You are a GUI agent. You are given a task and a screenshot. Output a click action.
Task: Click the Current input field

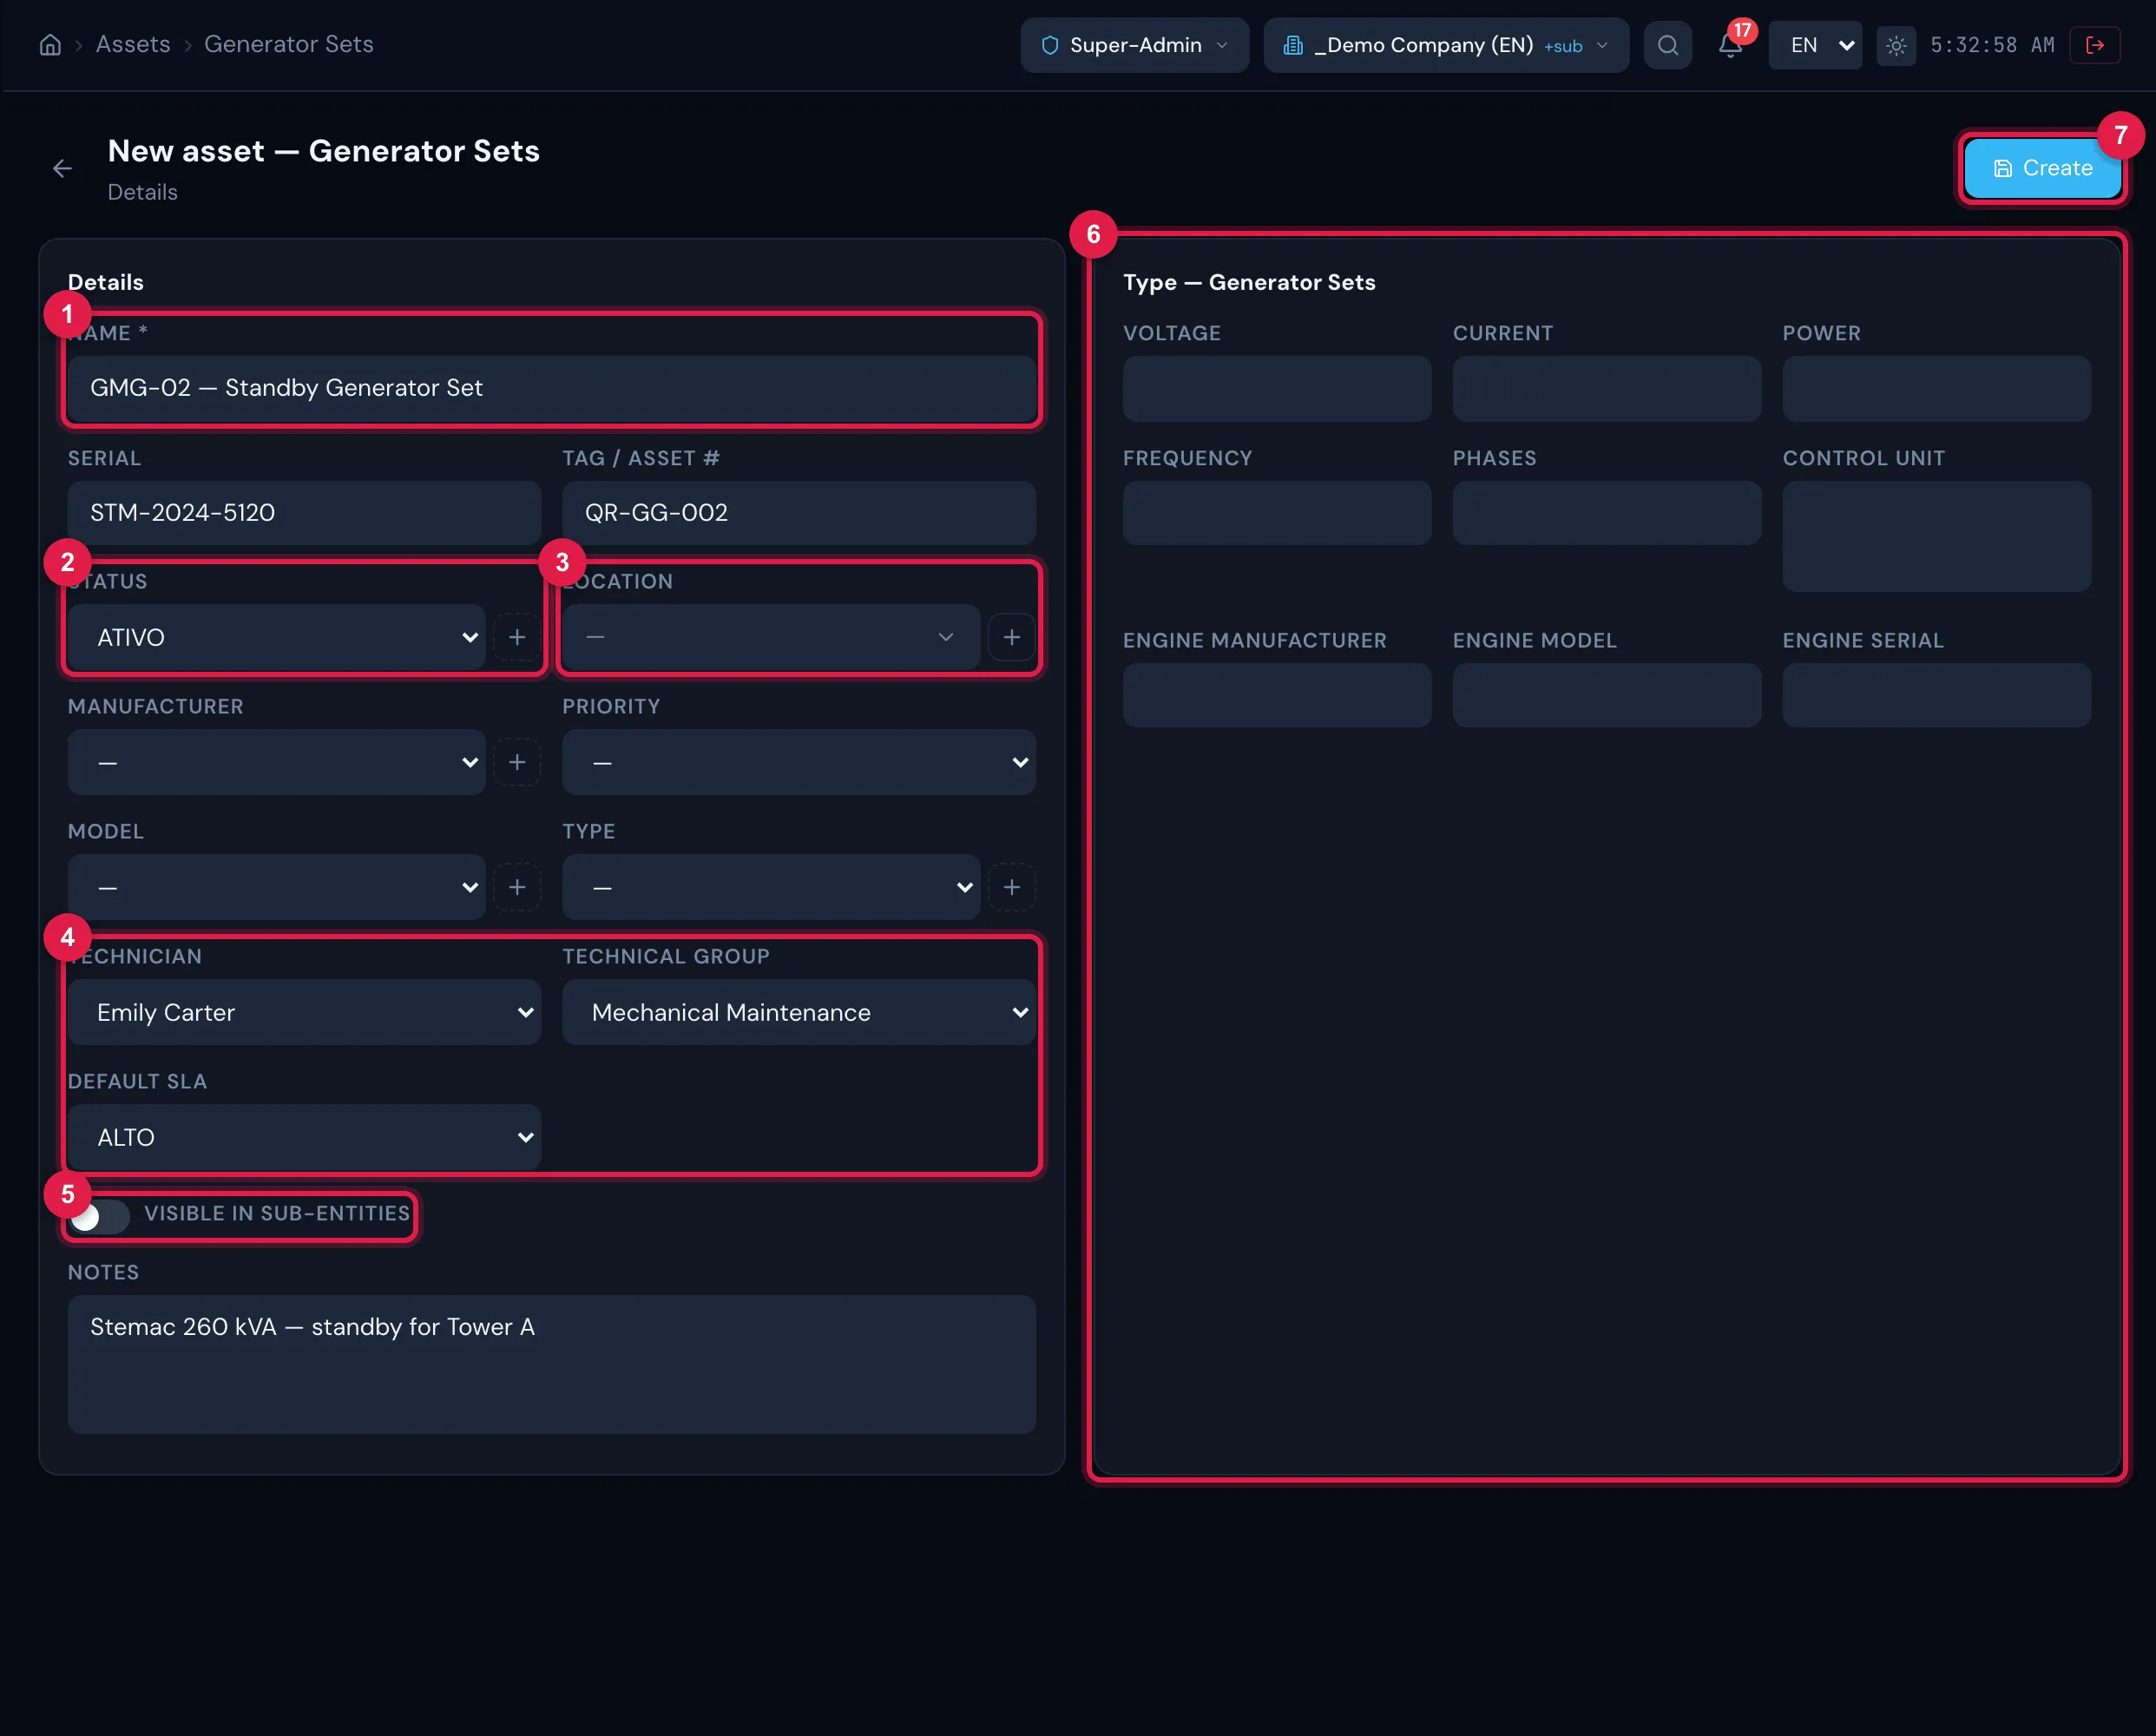point(1607,388)
